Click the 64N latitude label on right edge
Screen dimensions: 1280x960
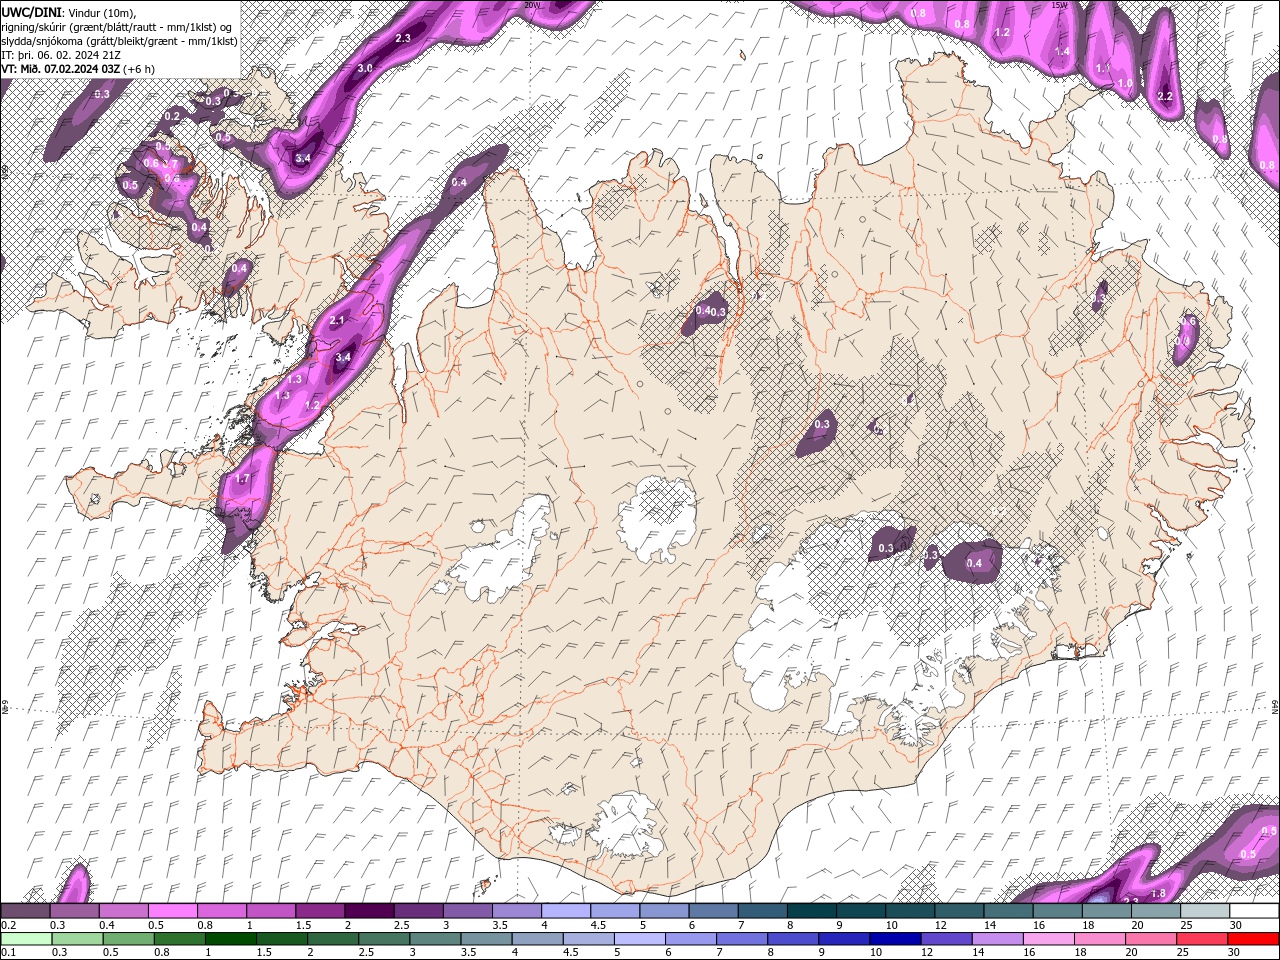pyautogui.click(x=1275, y=705)
